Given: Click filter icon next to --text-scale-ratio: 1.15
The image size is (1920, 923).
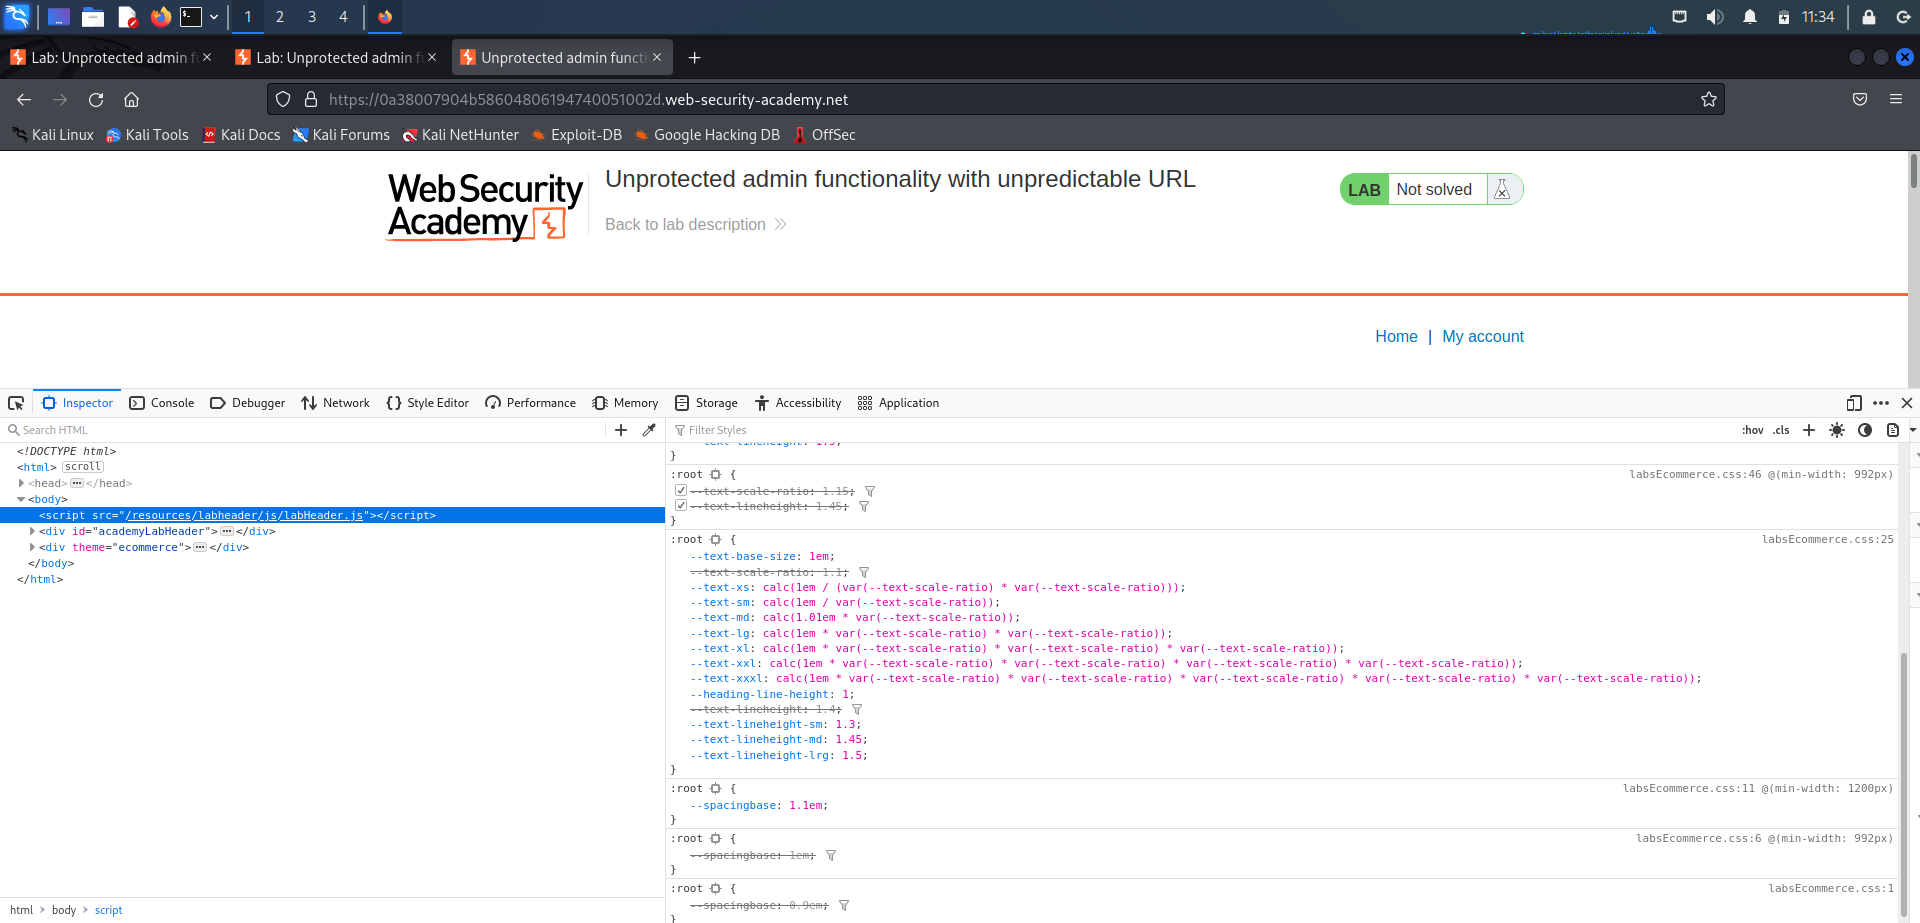Looking at the screenshot, I should click(x=870, y=491).
